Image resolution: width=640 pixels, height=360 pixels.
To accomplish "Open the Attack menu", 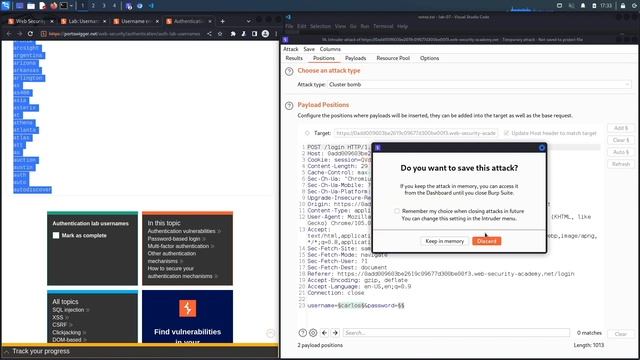I will [x=291, y=49].
